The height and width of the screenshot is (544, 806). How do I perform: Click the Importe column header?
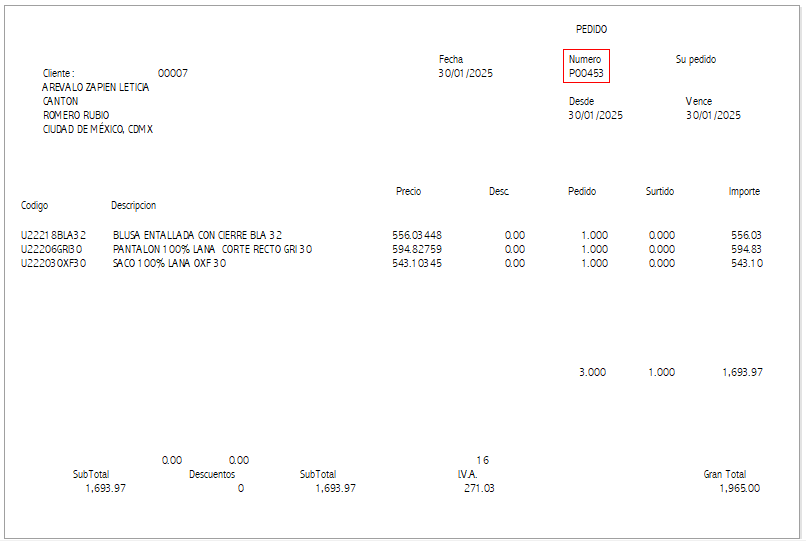point(744,191)
